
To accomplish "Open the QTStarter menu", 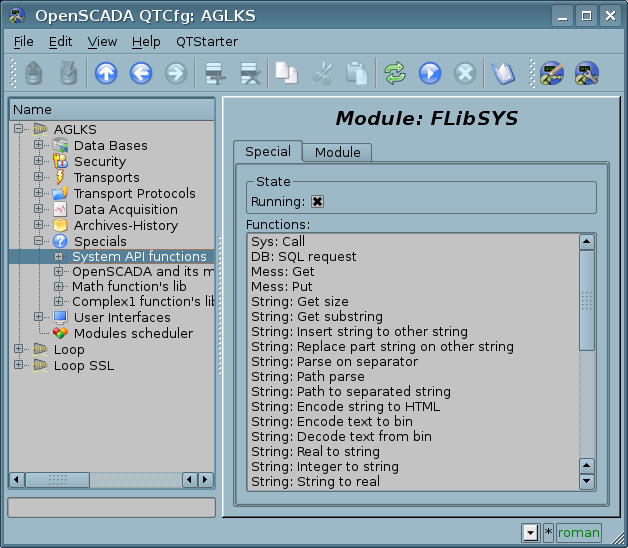I will [207, 41].
